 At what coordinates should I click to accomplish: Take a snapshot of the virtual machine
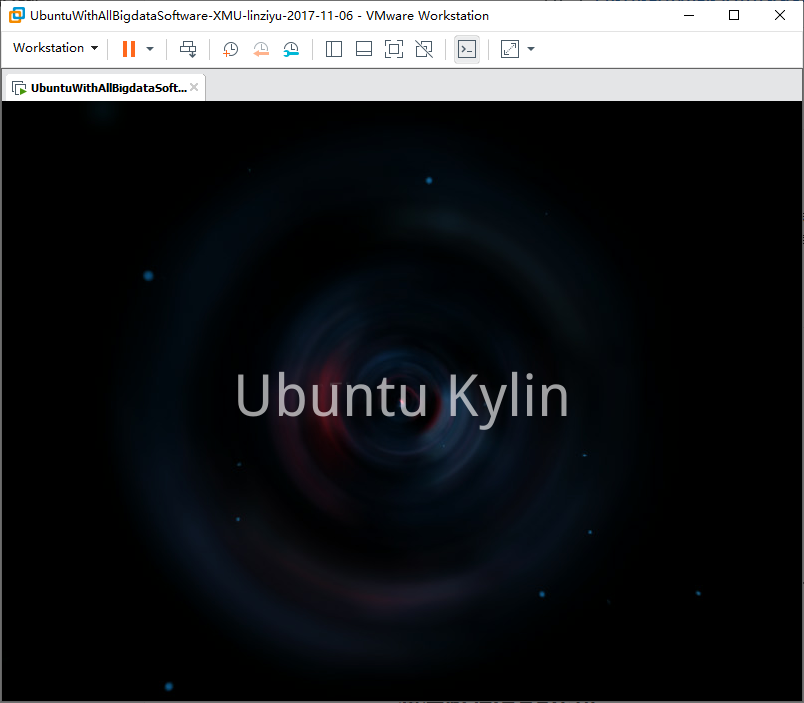[231, 49]
